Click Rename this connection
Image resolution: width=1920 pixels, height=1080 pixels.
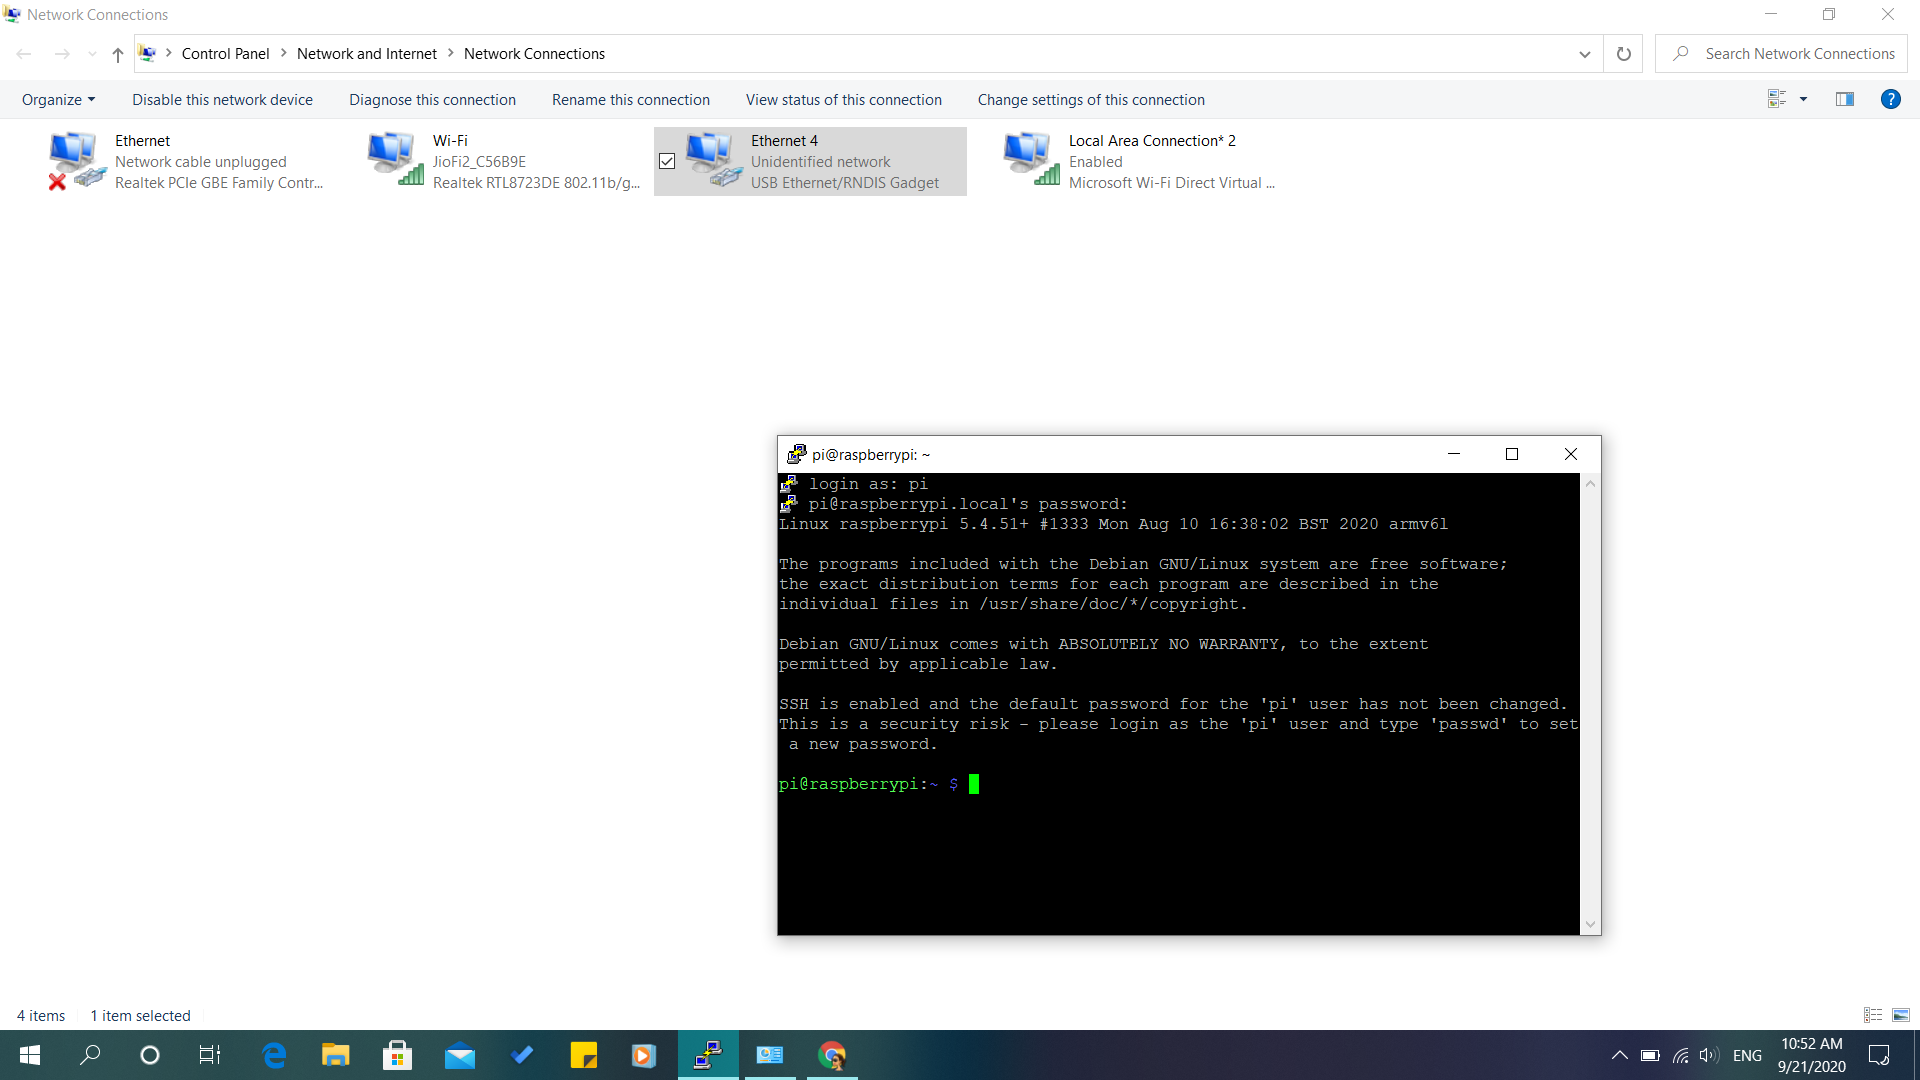tap(630, 99)
